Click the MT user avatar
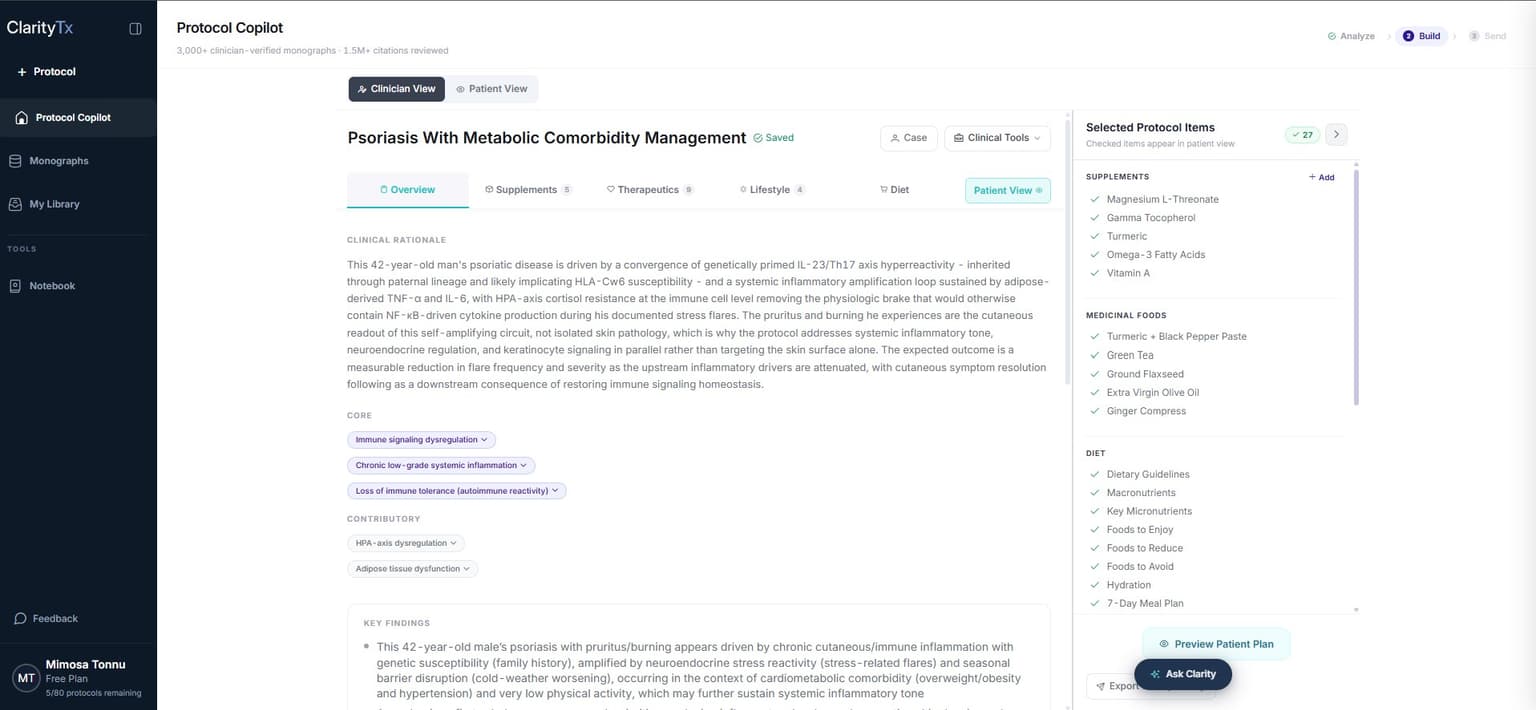This screenshot has width=1536, height=710. [26, 678]
